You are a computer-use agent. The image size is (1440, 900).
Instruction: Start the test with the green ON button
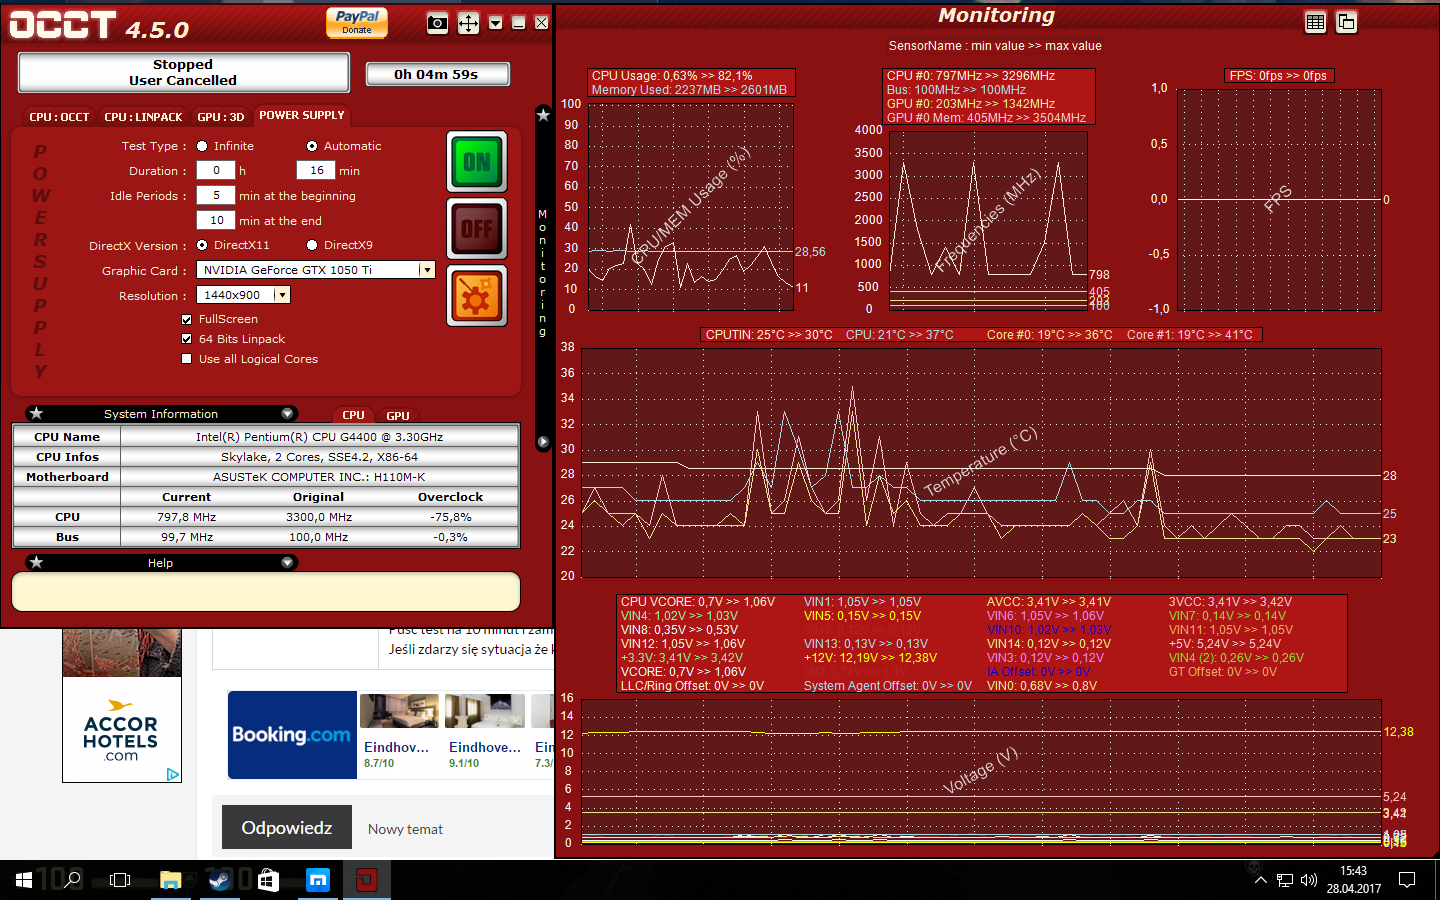477,161
